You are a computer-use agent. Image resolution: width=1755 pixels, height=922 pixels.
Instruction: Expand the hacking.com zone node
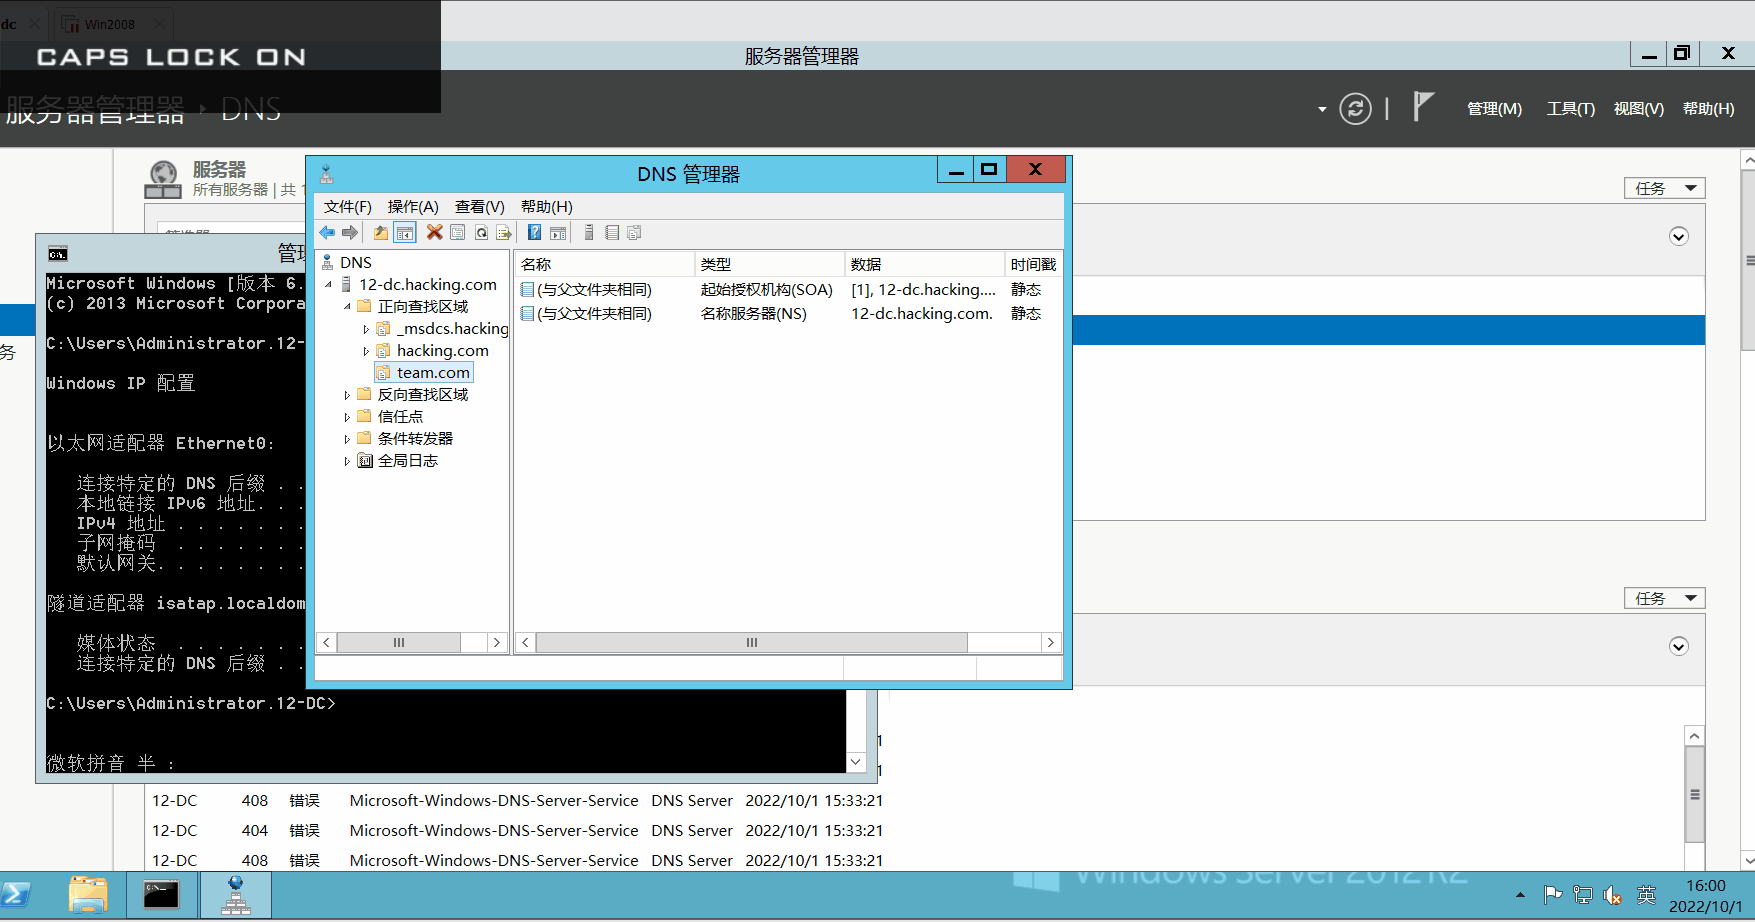click(x=366, y=351)
